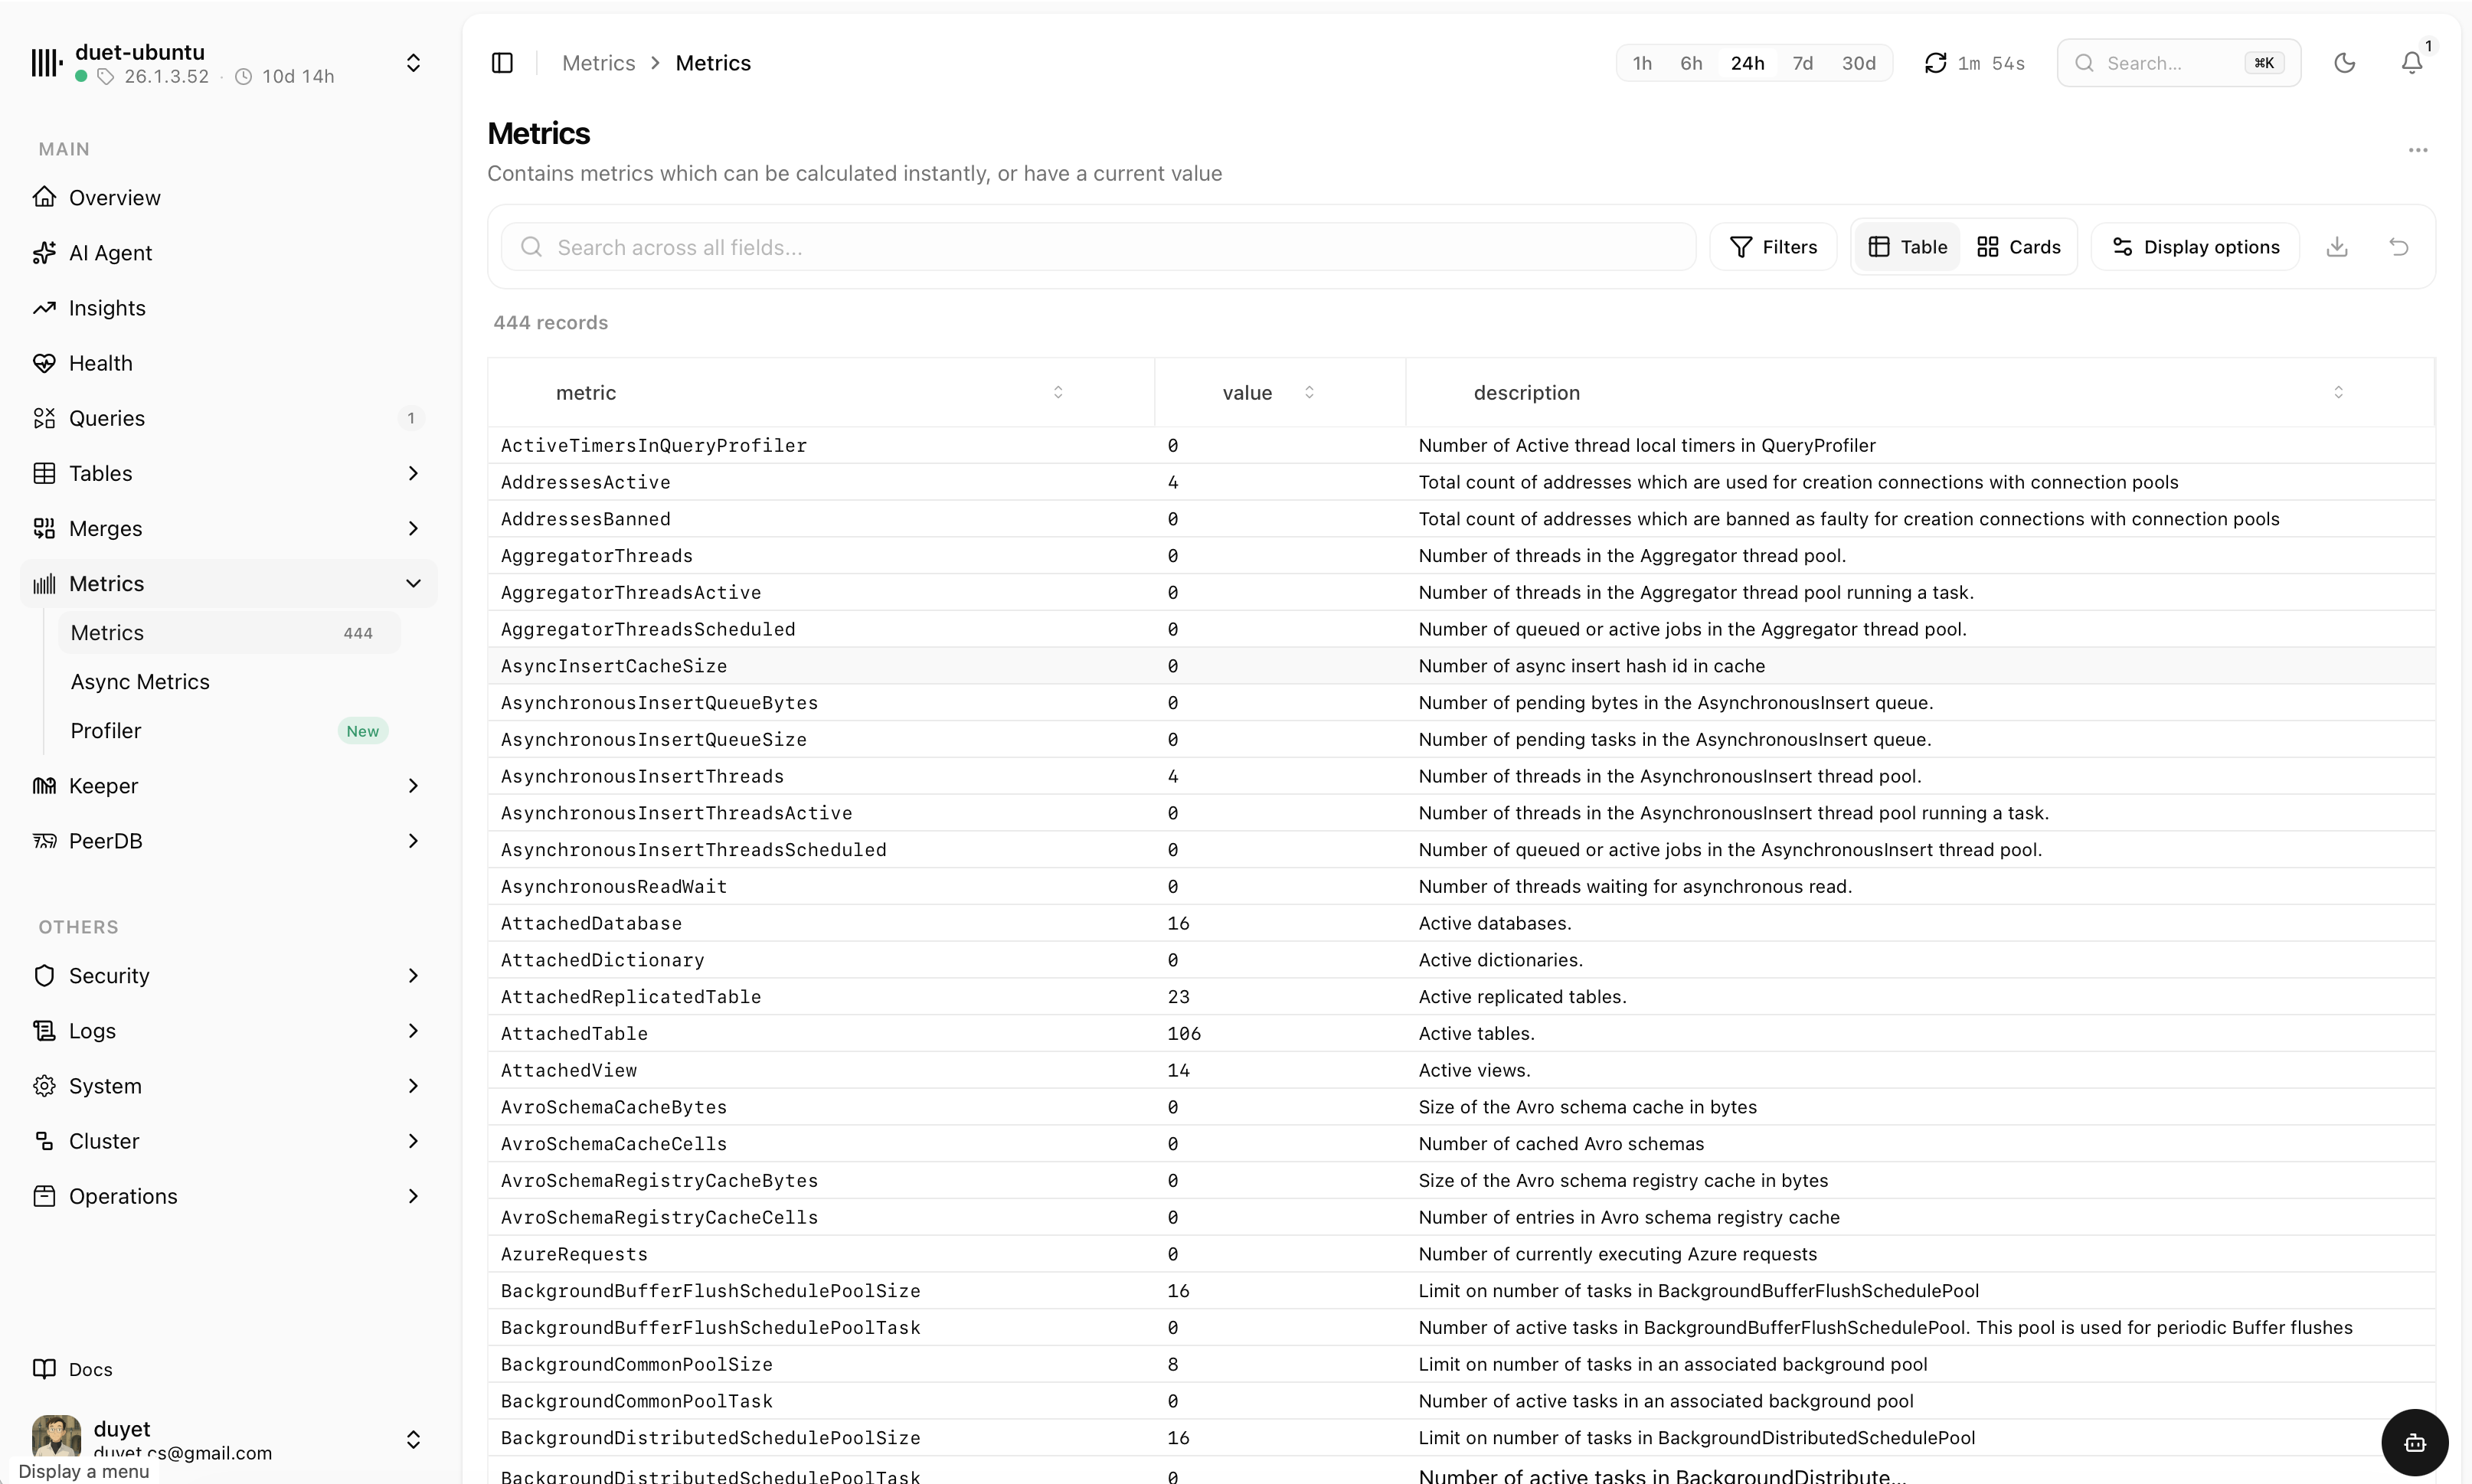Open host switcher dropdown for duet-ubuntu
The width and height of the screenshot is (2472, 1484).
tap(413, 63)
